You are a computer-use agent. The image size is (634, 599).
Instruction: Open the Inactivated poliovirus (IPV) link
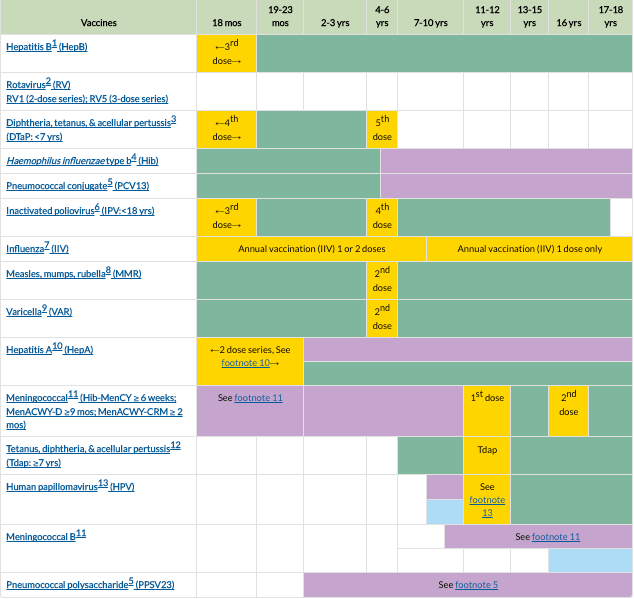(x=80, y=211)
